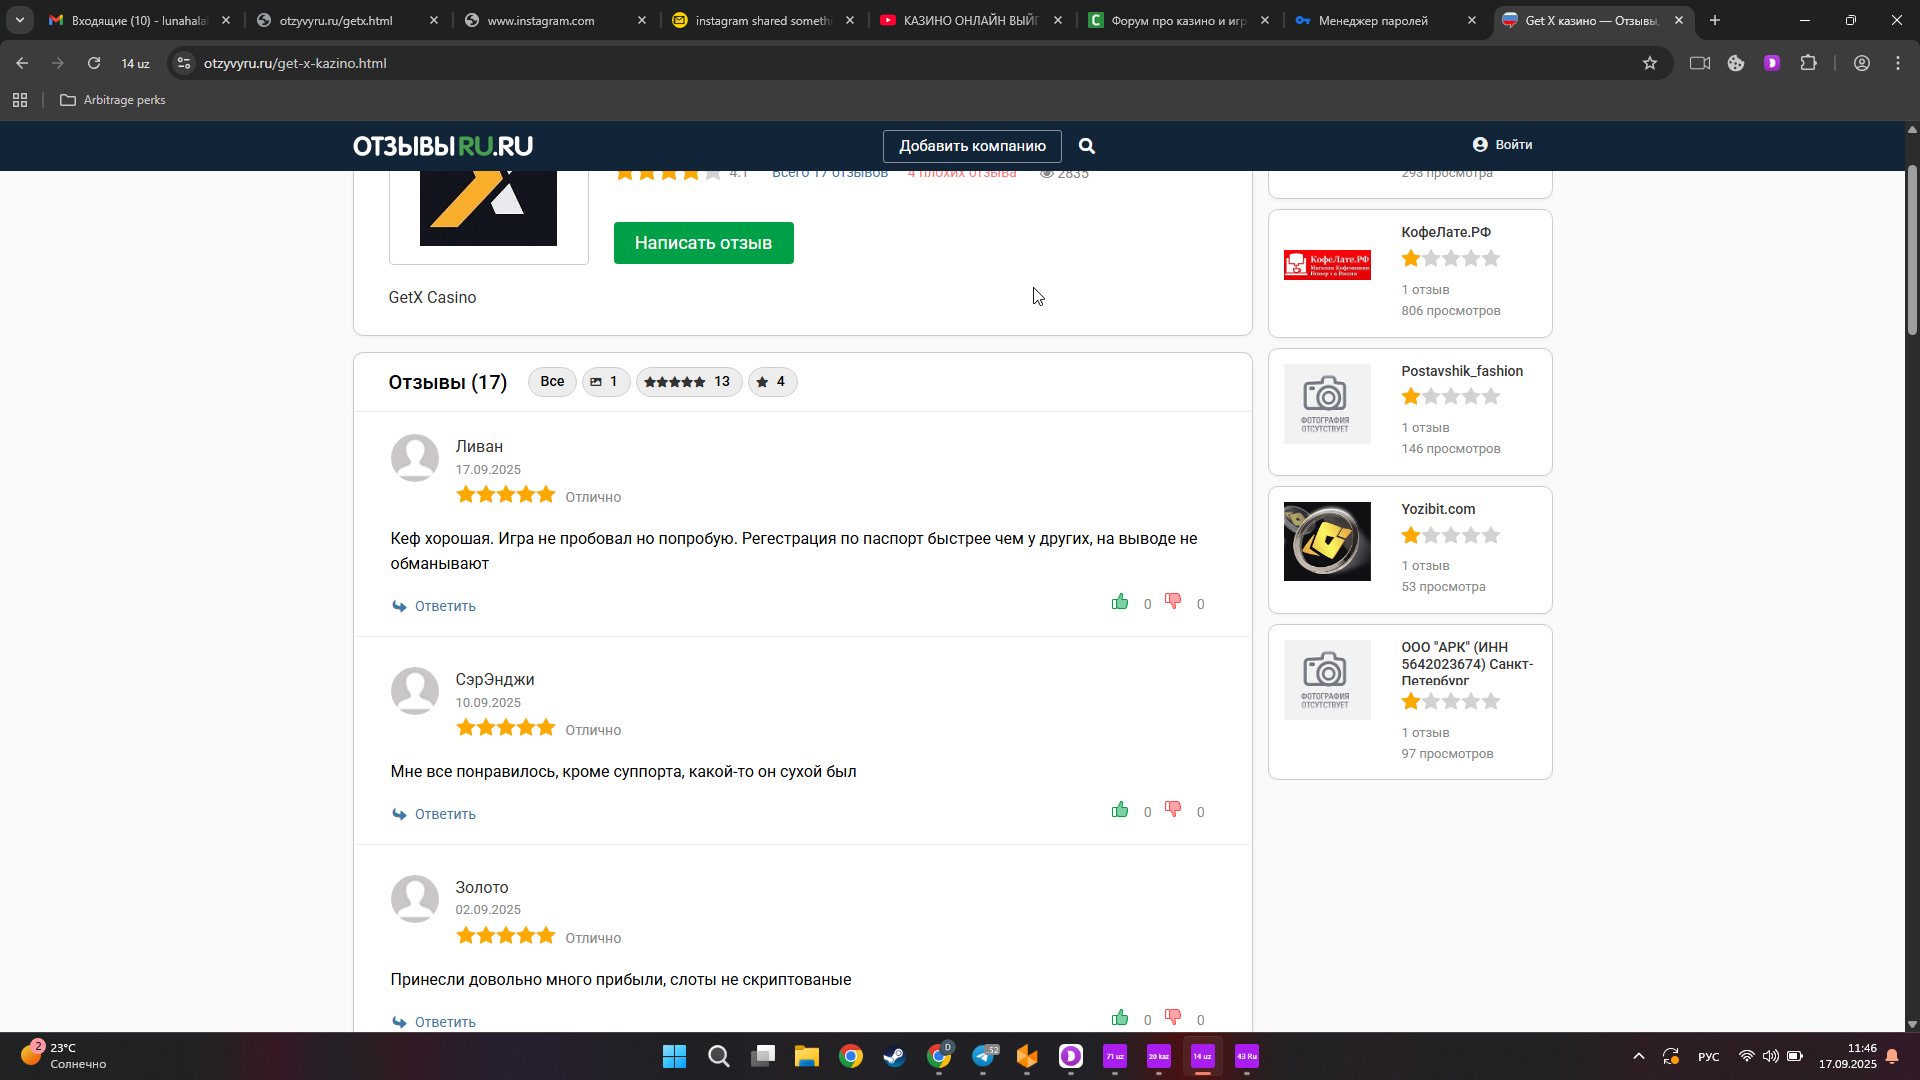The image size is (1920, 1080).
Task: Click site info icon in address bar
Action: point(183,63)
